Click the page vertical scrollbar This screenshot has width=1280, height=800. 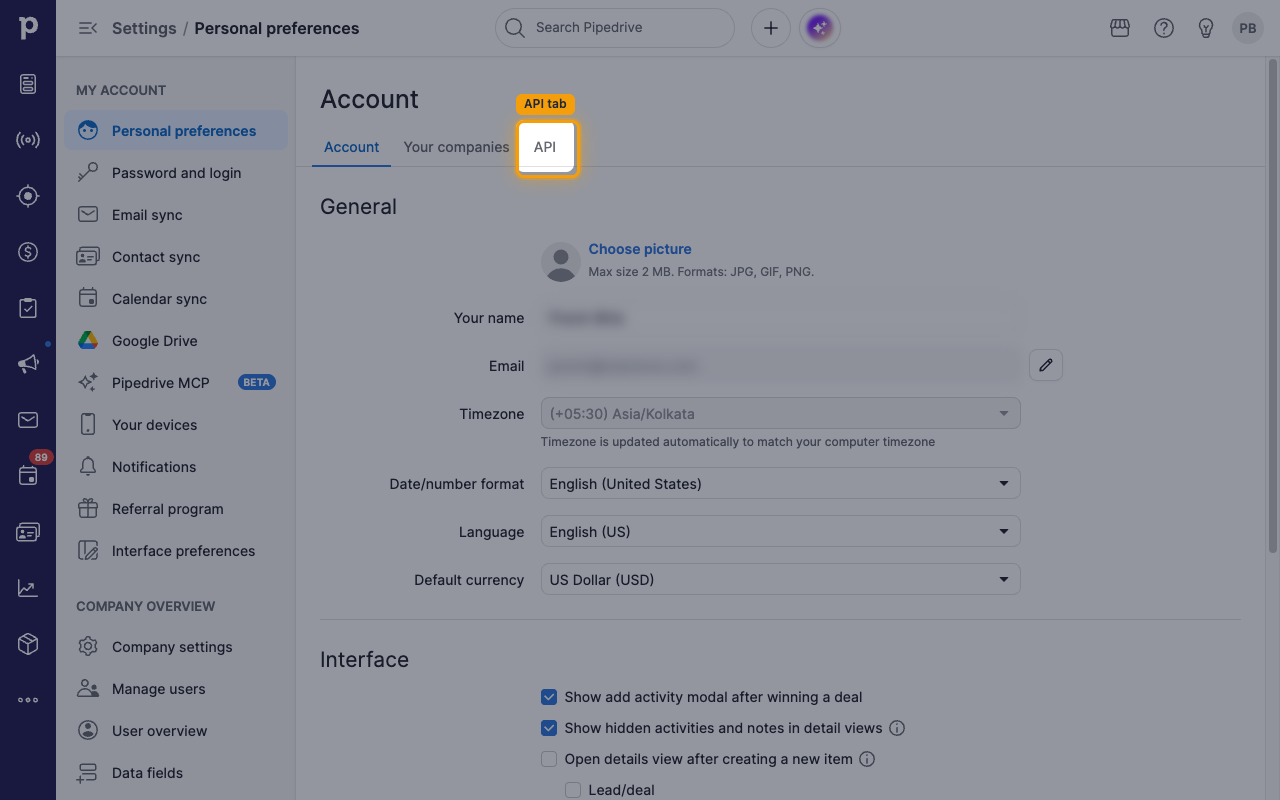(x=1272, y=305)
